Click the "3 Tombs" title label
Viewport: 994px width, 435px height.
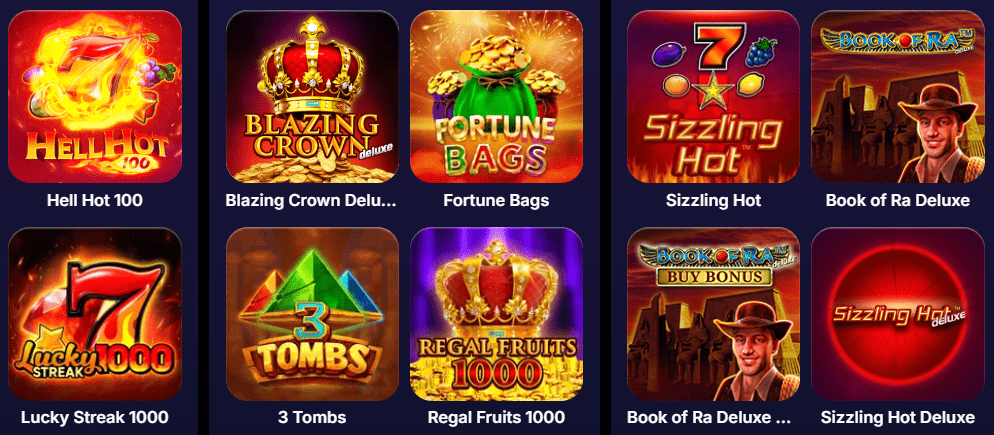[313, 417]
